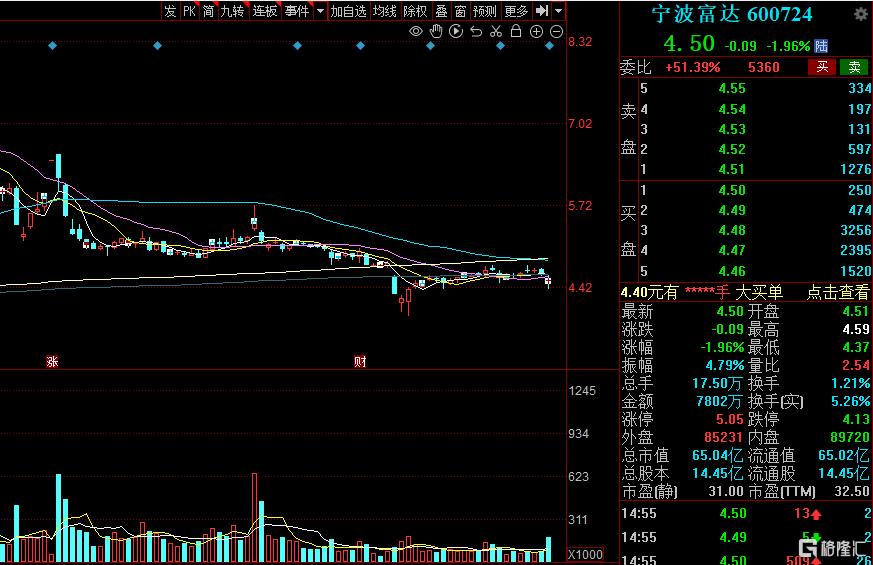Image resolution: width=873 pixels, height=565 pixels.
Task: Click the 量比 value 2.54
Action: tap(856, 366)
